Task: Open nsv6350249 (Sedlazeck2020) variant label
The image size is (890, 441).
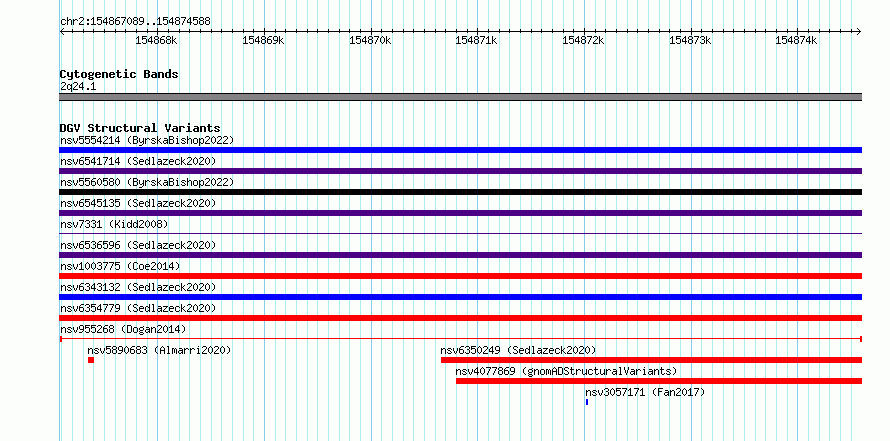Action: pos(519,350)
